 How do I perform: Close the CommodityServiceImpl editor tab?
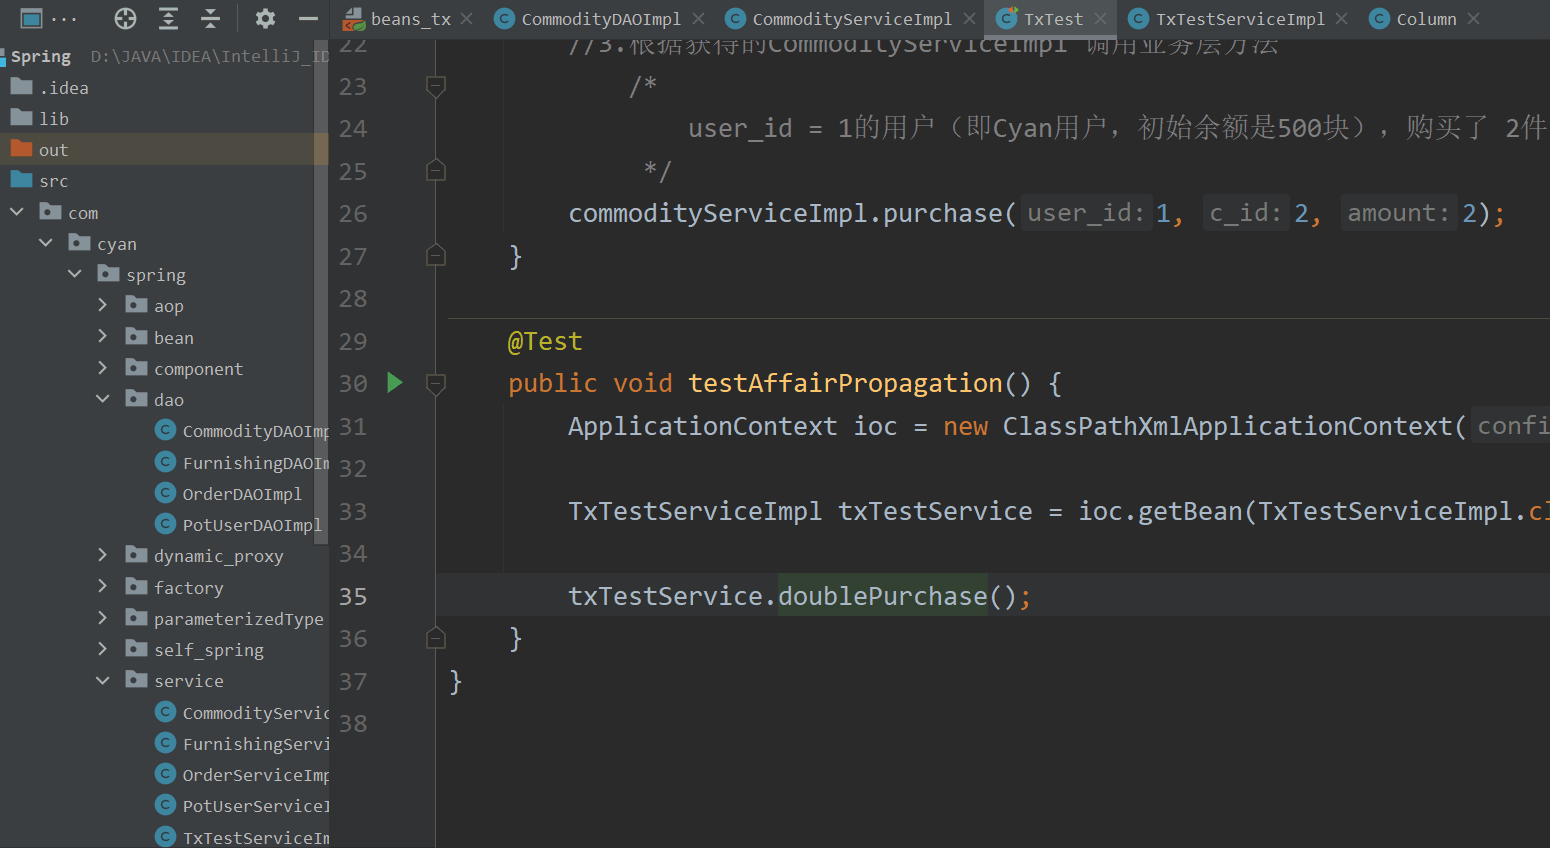pos(969,18)
